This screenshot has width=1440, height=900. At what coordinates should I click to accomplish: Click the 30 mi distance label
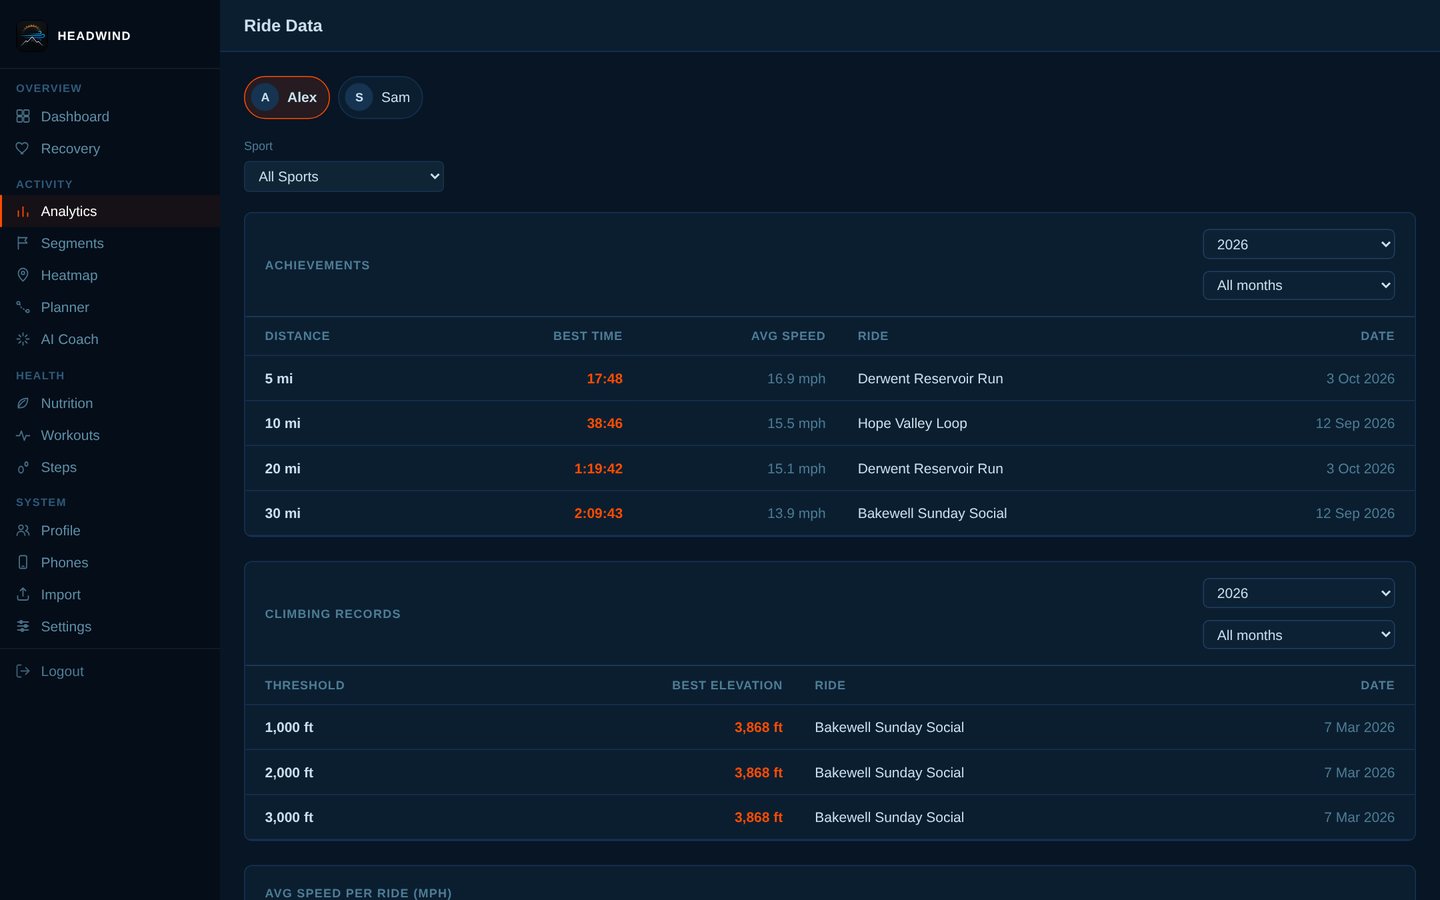tap(283, 514)
